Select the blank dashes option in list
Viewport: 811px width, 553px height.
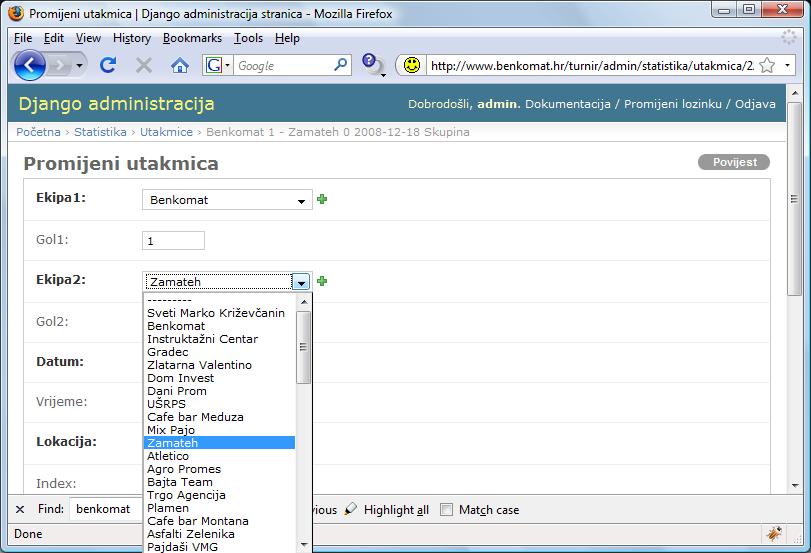pyautogui.click(x=220, y=300)
